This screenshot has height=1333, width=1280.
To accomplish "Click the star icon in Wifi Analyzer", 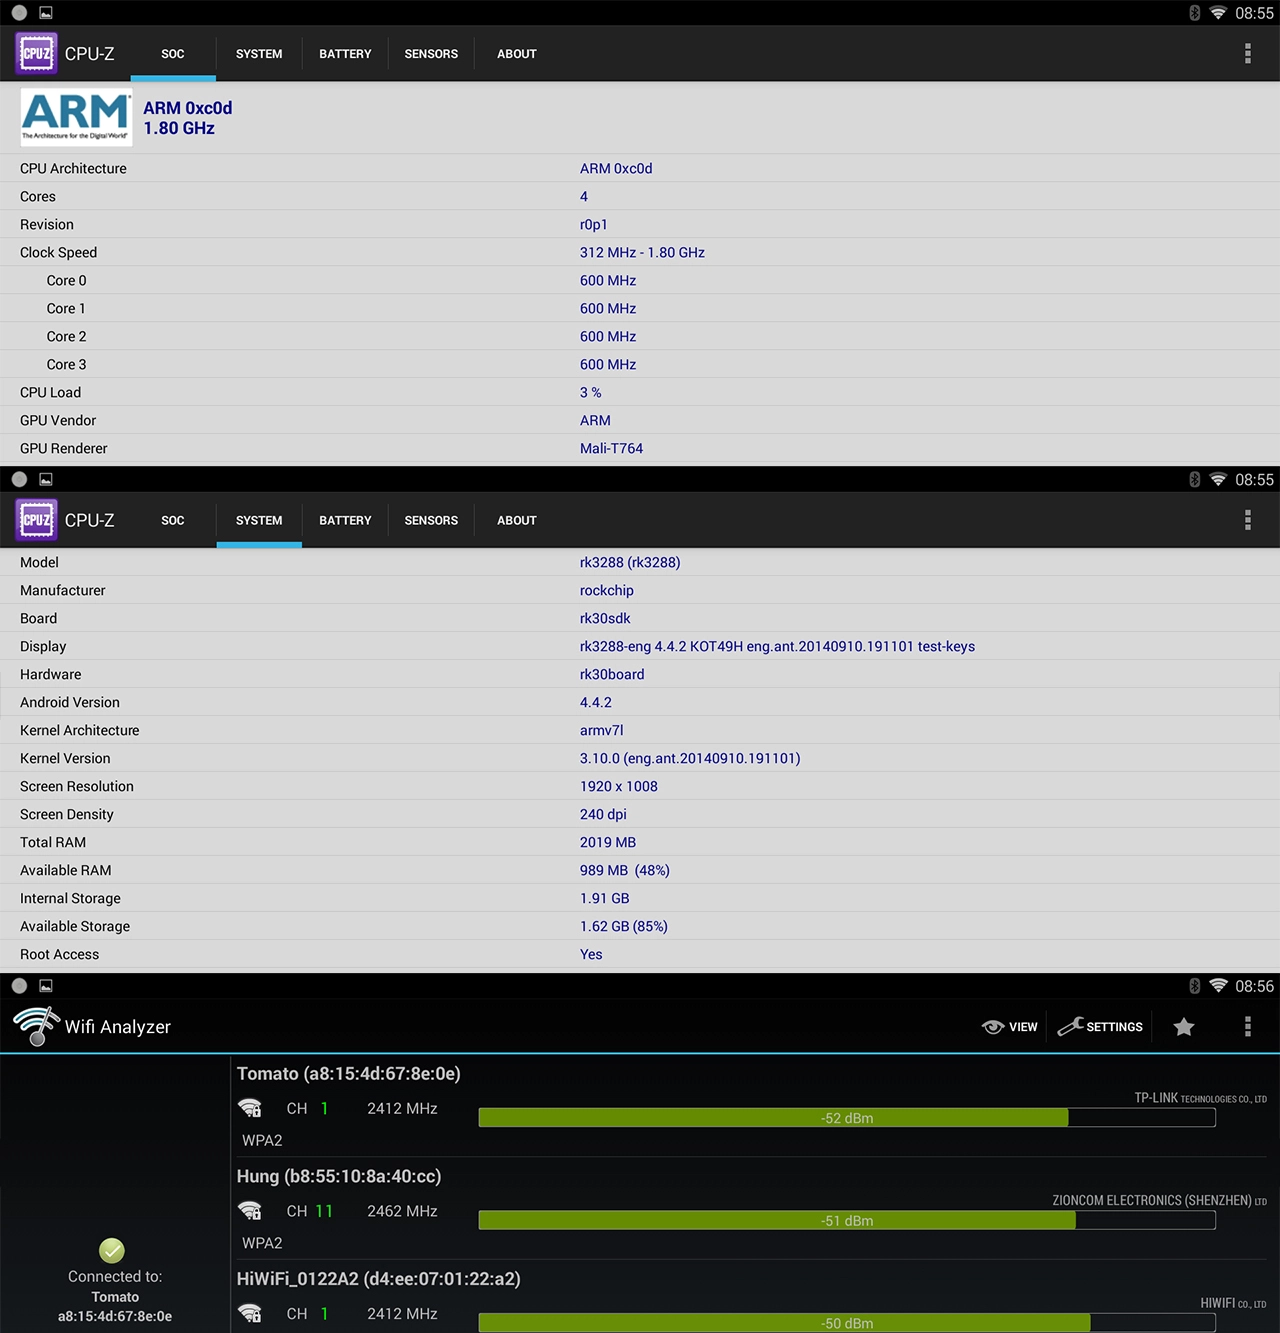I will click(1184, 1027).
